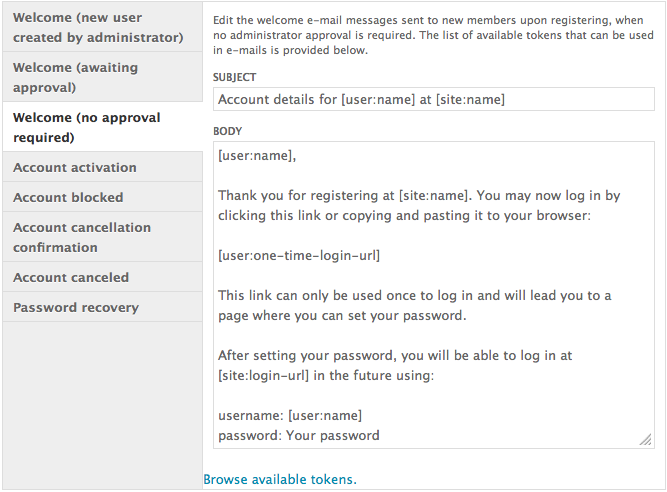Place cursor on the "[user:name]," greeting line
667x492 pixels.
click(257, 156)
